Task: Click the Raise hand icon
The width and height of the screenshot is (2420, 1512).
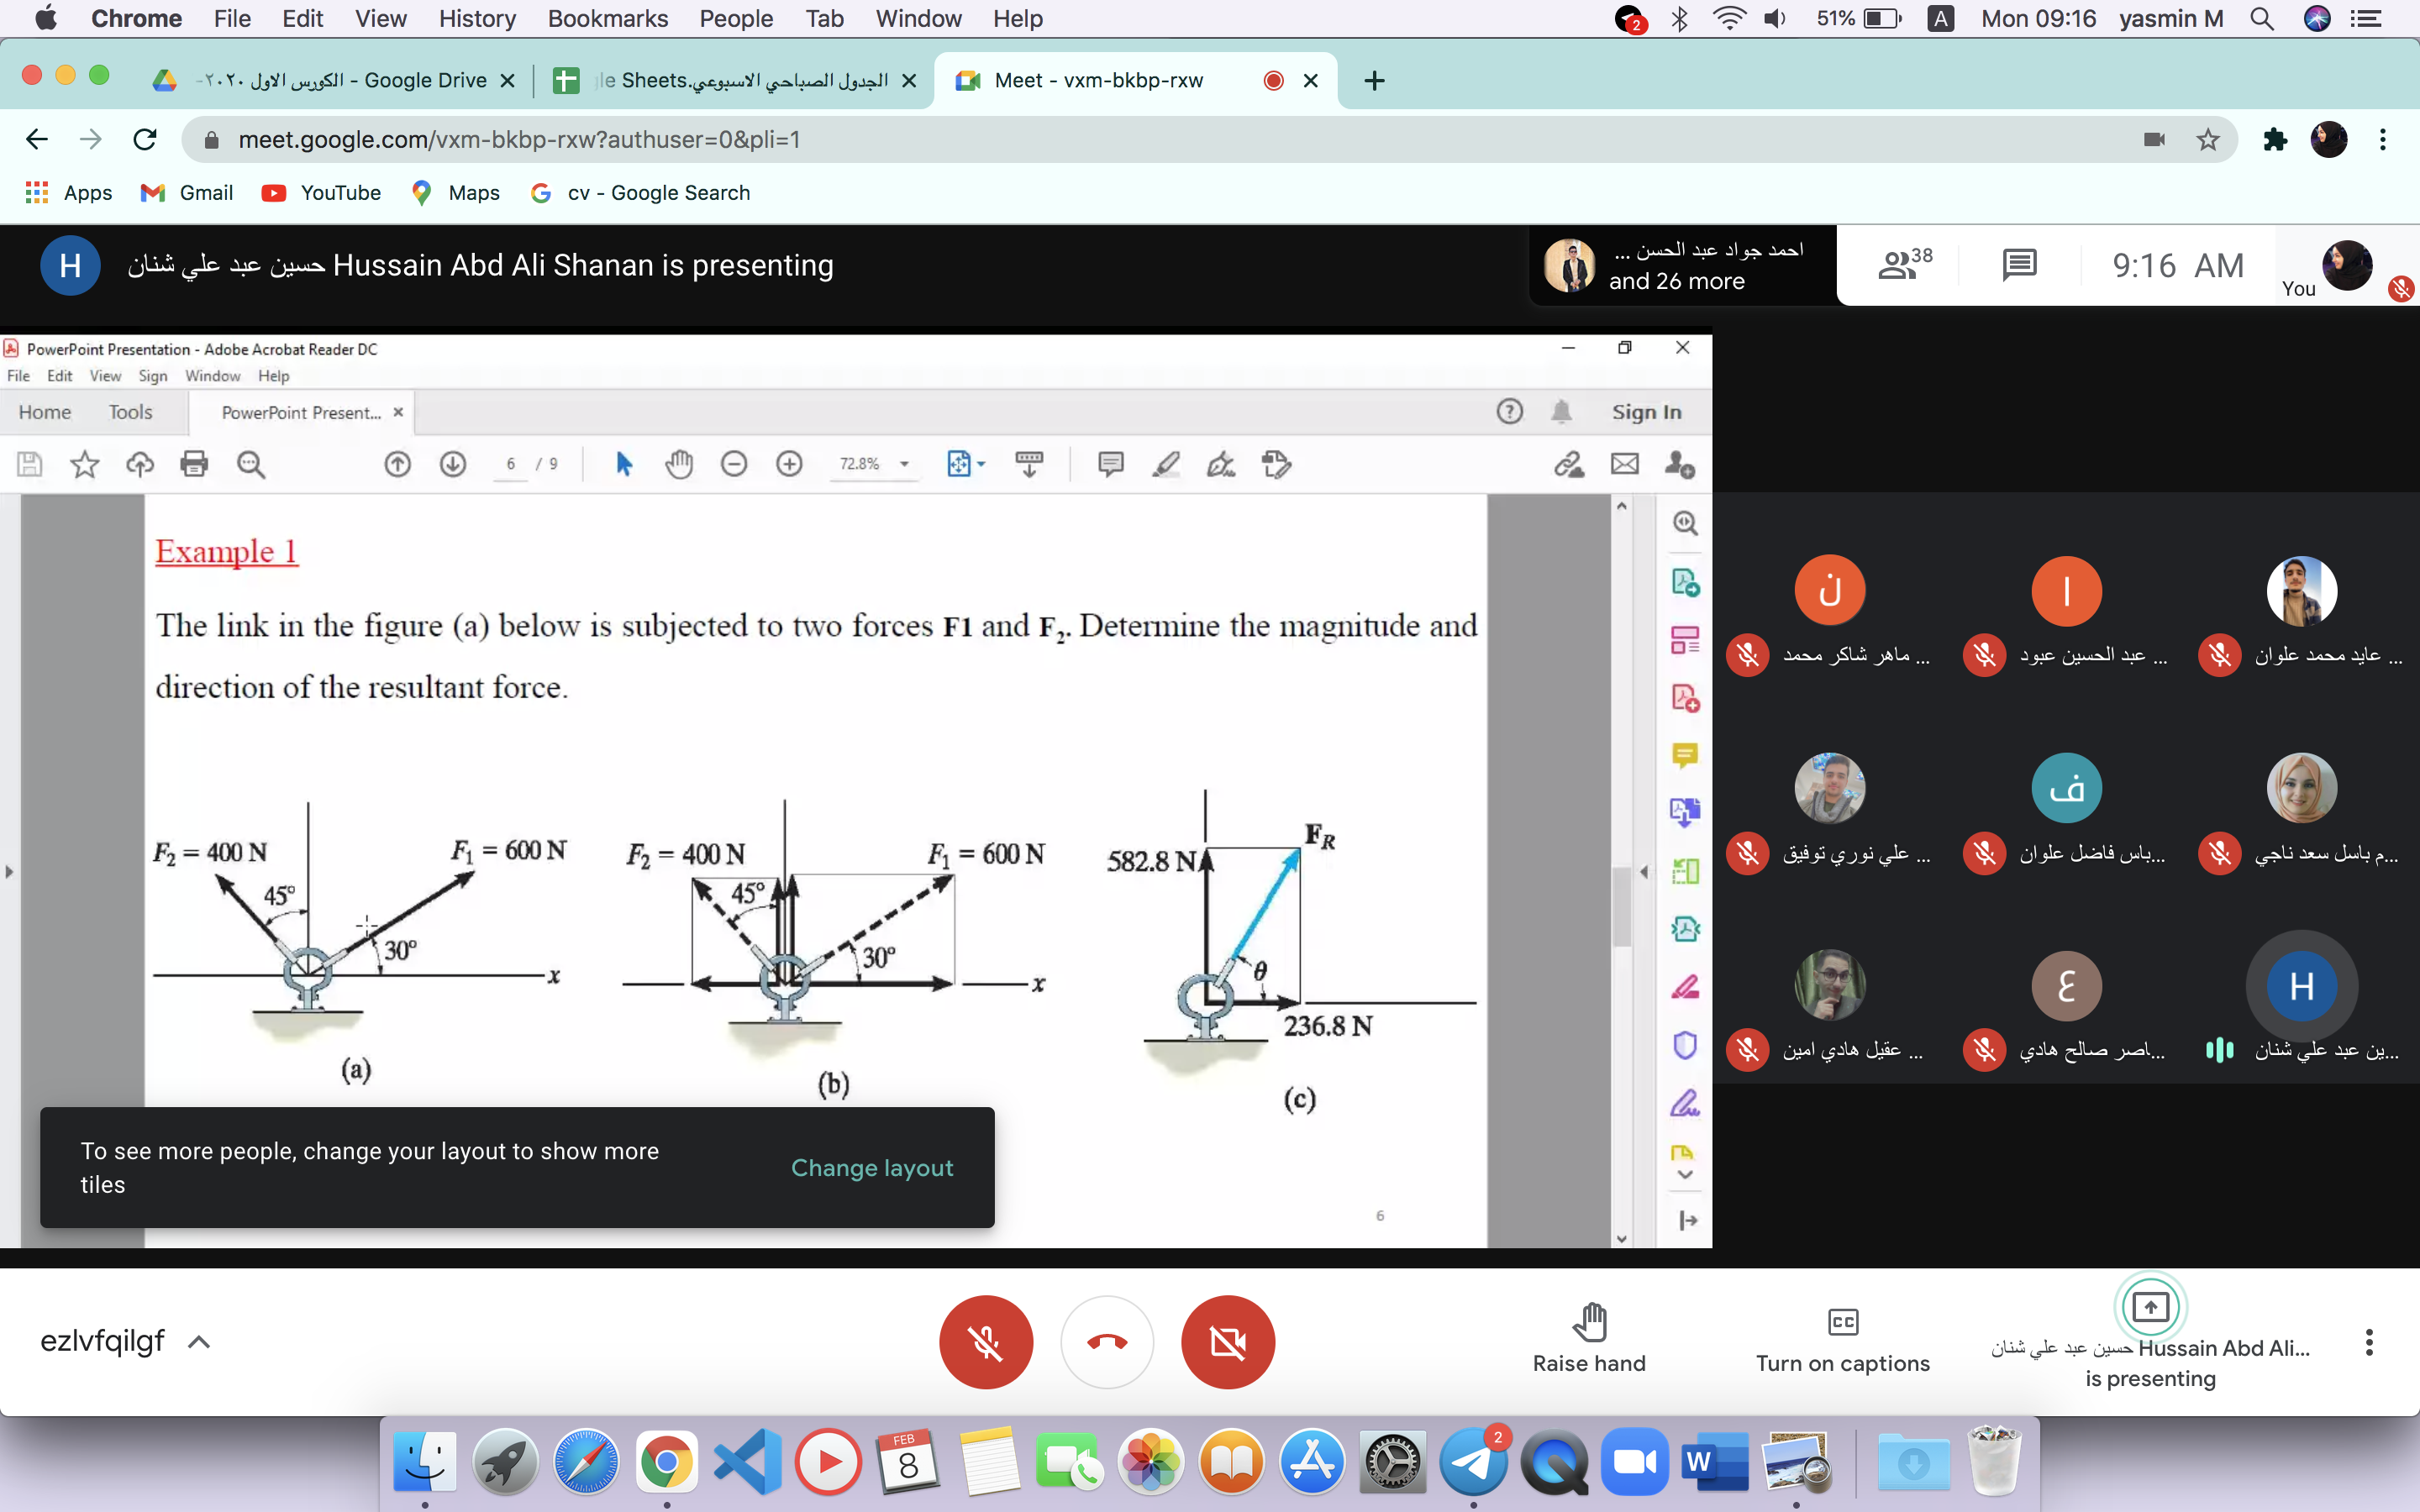Action: pos(1588,1322)
